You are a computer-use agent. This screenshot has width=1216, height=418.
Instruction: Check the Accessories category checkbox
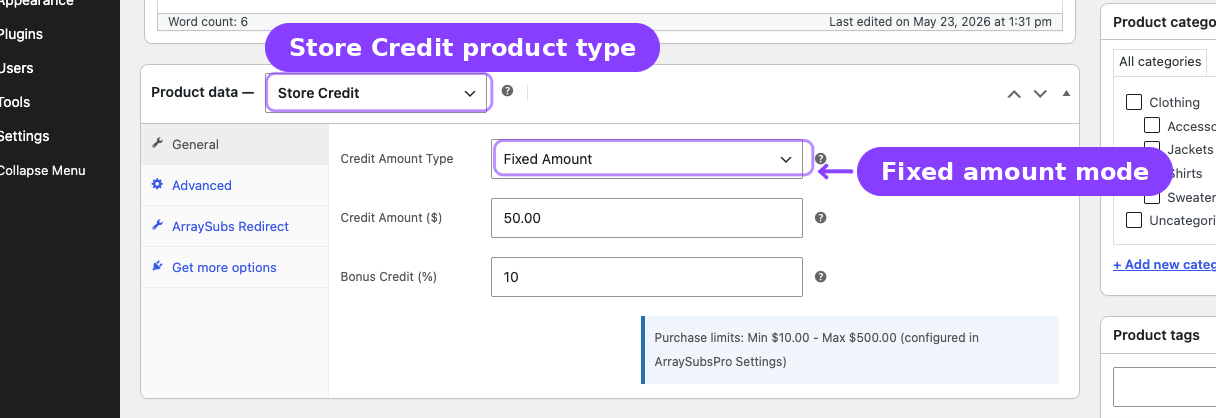click(1152, 126)
